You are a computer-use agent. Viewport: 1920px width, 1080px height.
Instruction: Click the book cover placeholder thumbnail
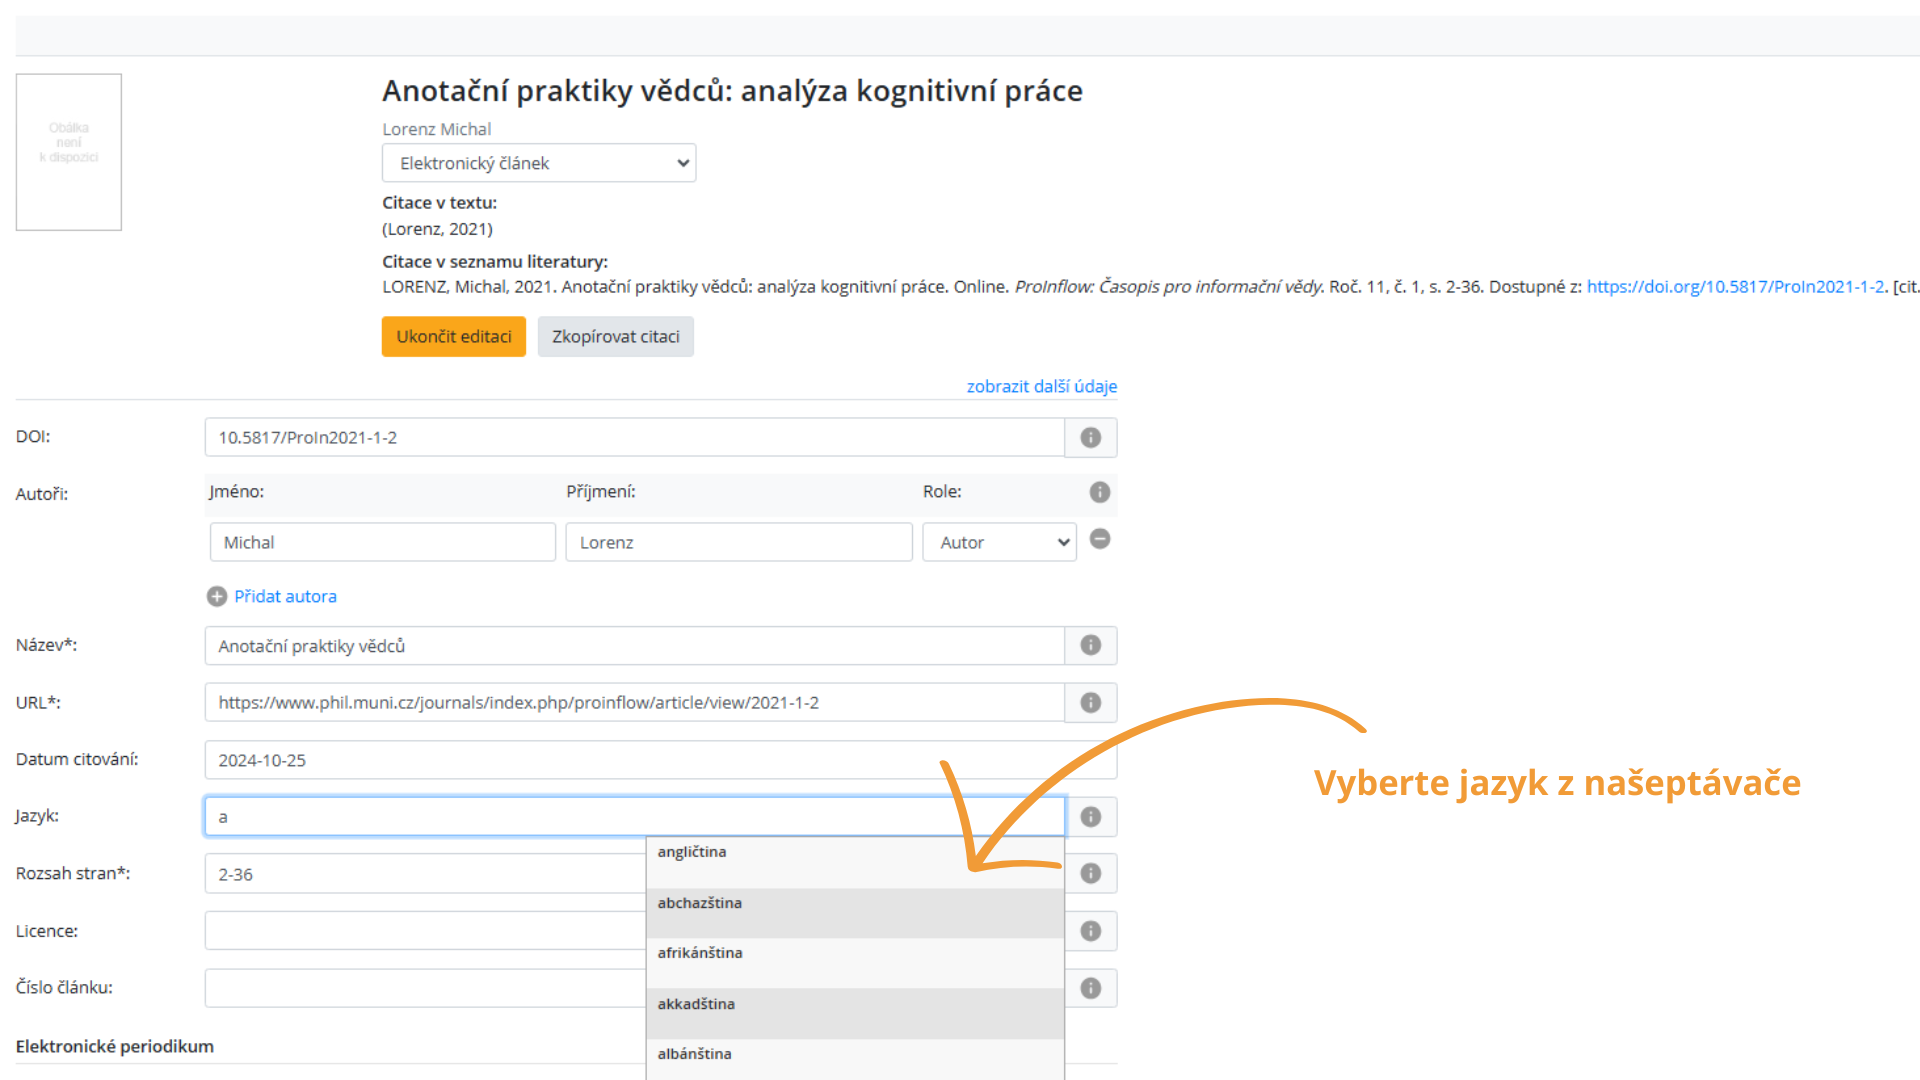[69, 152]
